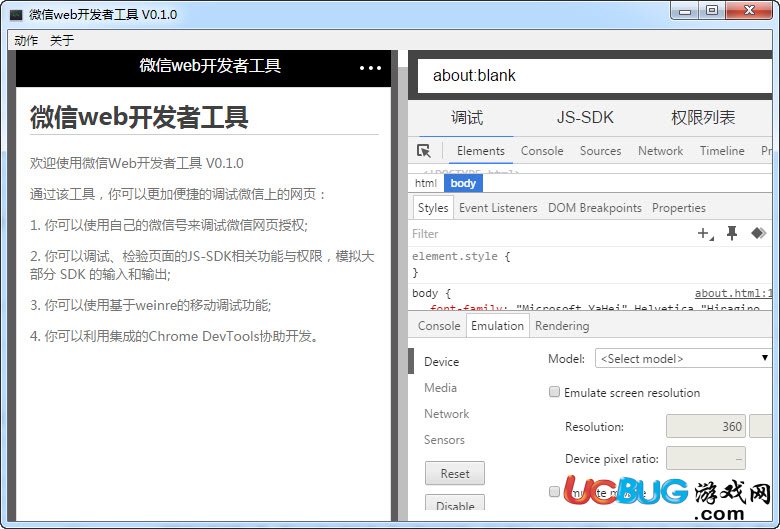
Task: Click the Reset emulation button
Action: (x=455, y=473)
